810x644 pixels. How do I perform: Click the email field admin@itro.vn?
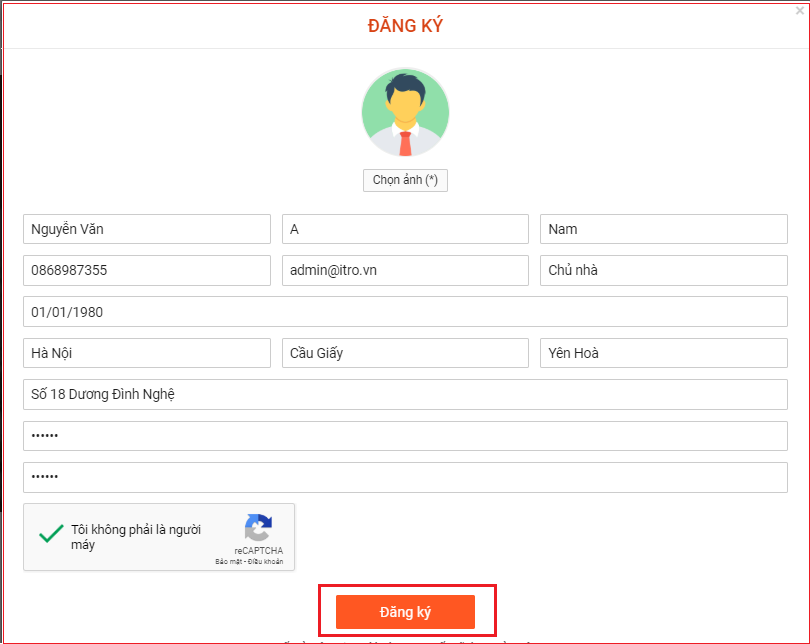[x=405, y=270]
